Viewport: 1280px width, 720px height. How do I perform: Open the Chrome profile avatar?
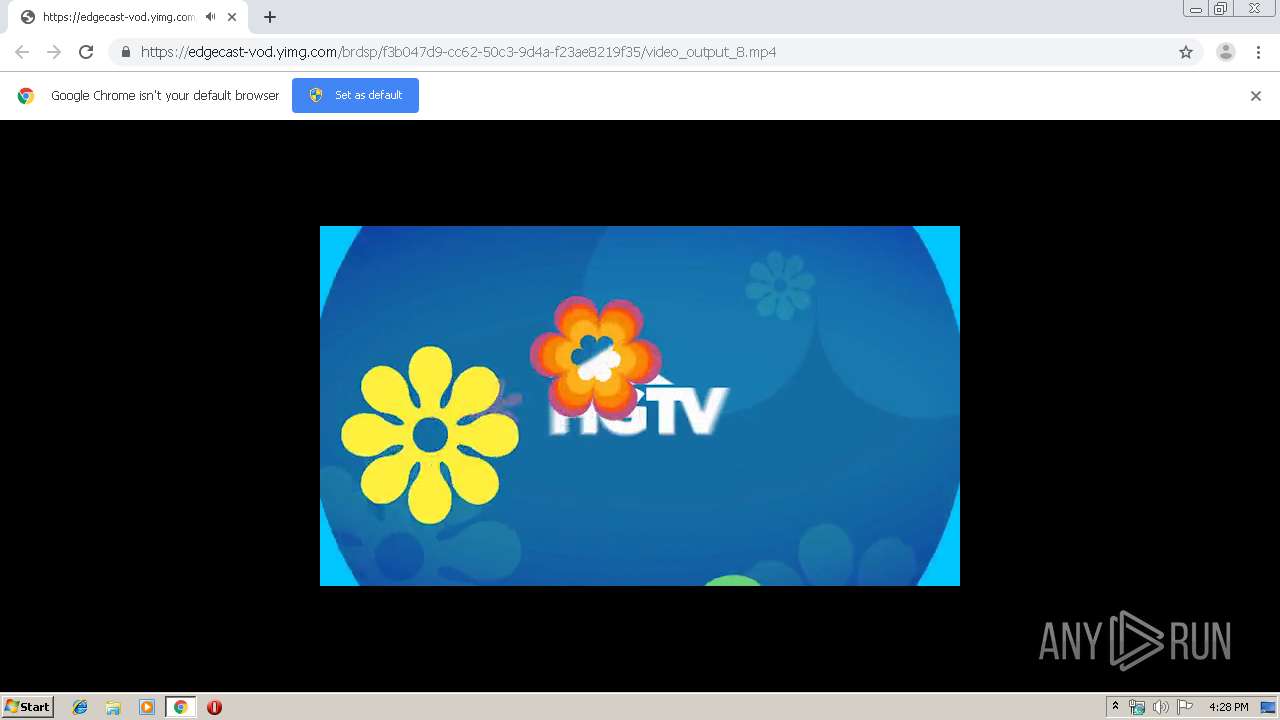click(1226, 52)
